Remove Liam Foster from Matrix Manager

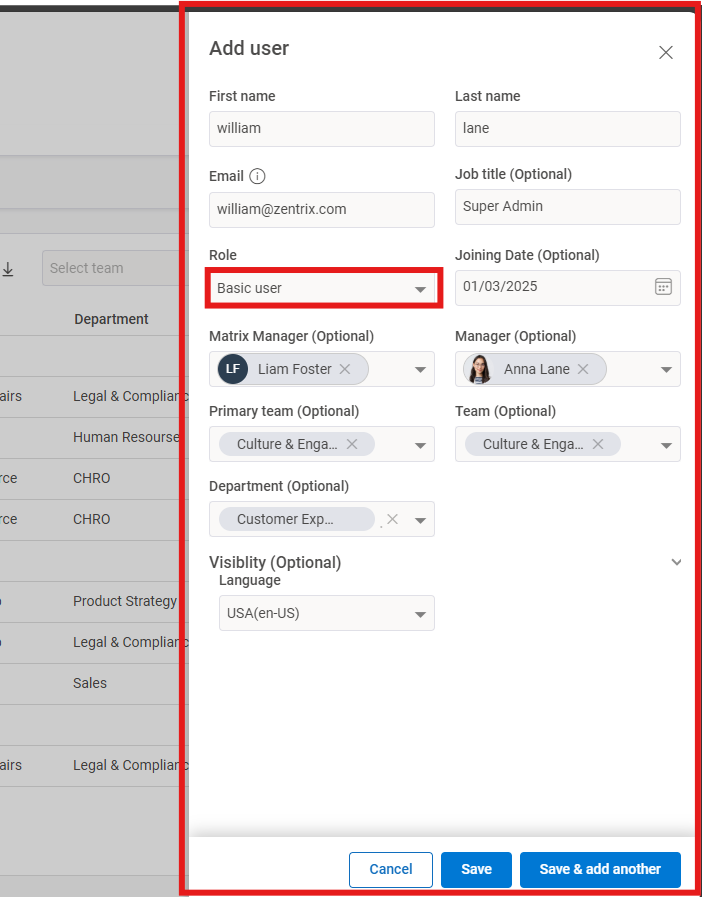click(344, 369)
